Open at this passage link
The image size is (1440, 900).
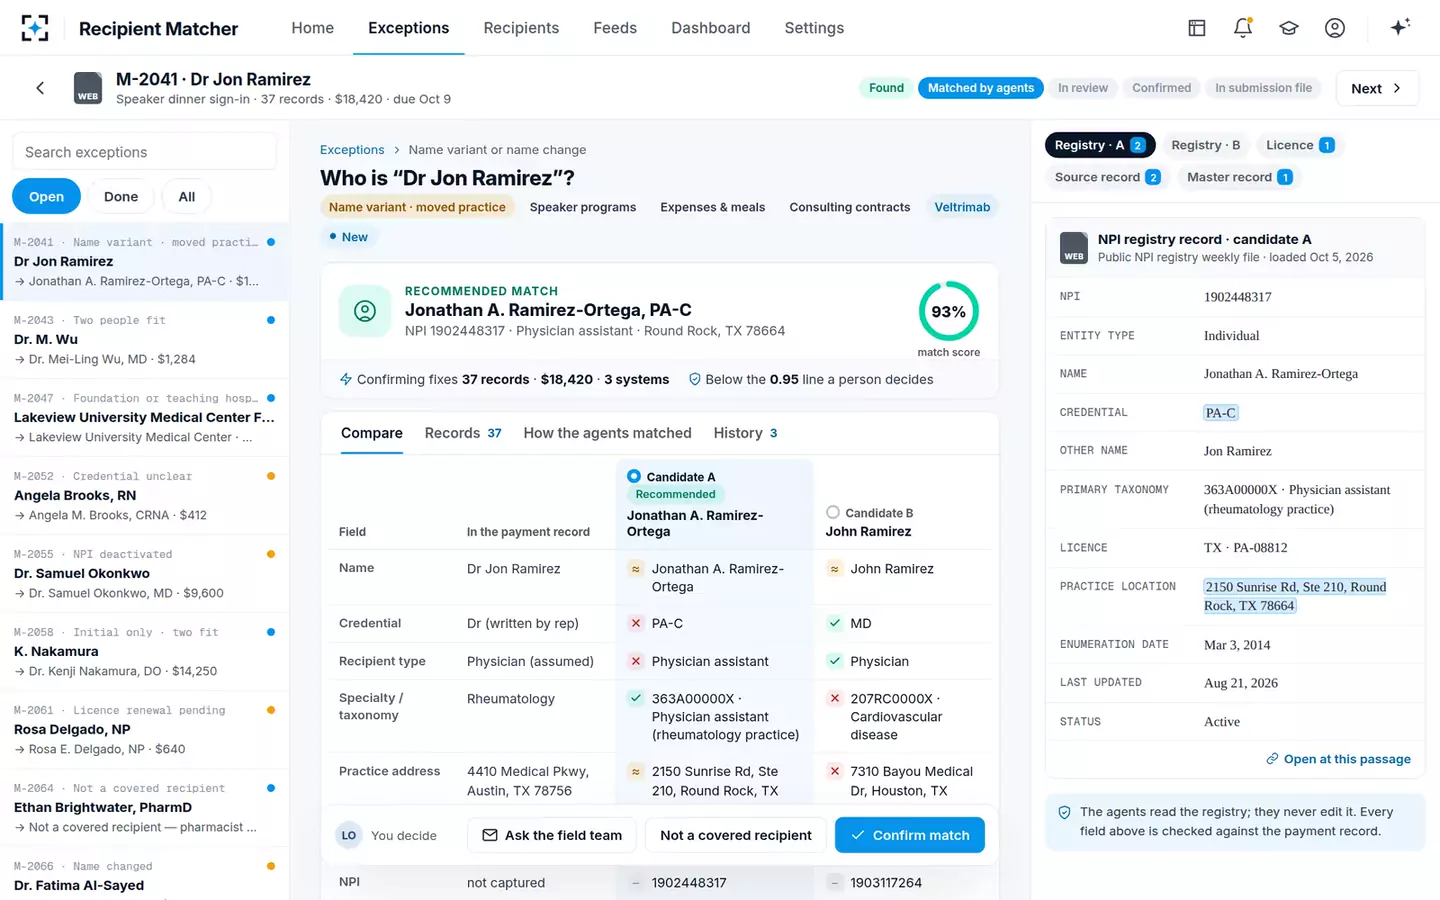click(1338, 759)
